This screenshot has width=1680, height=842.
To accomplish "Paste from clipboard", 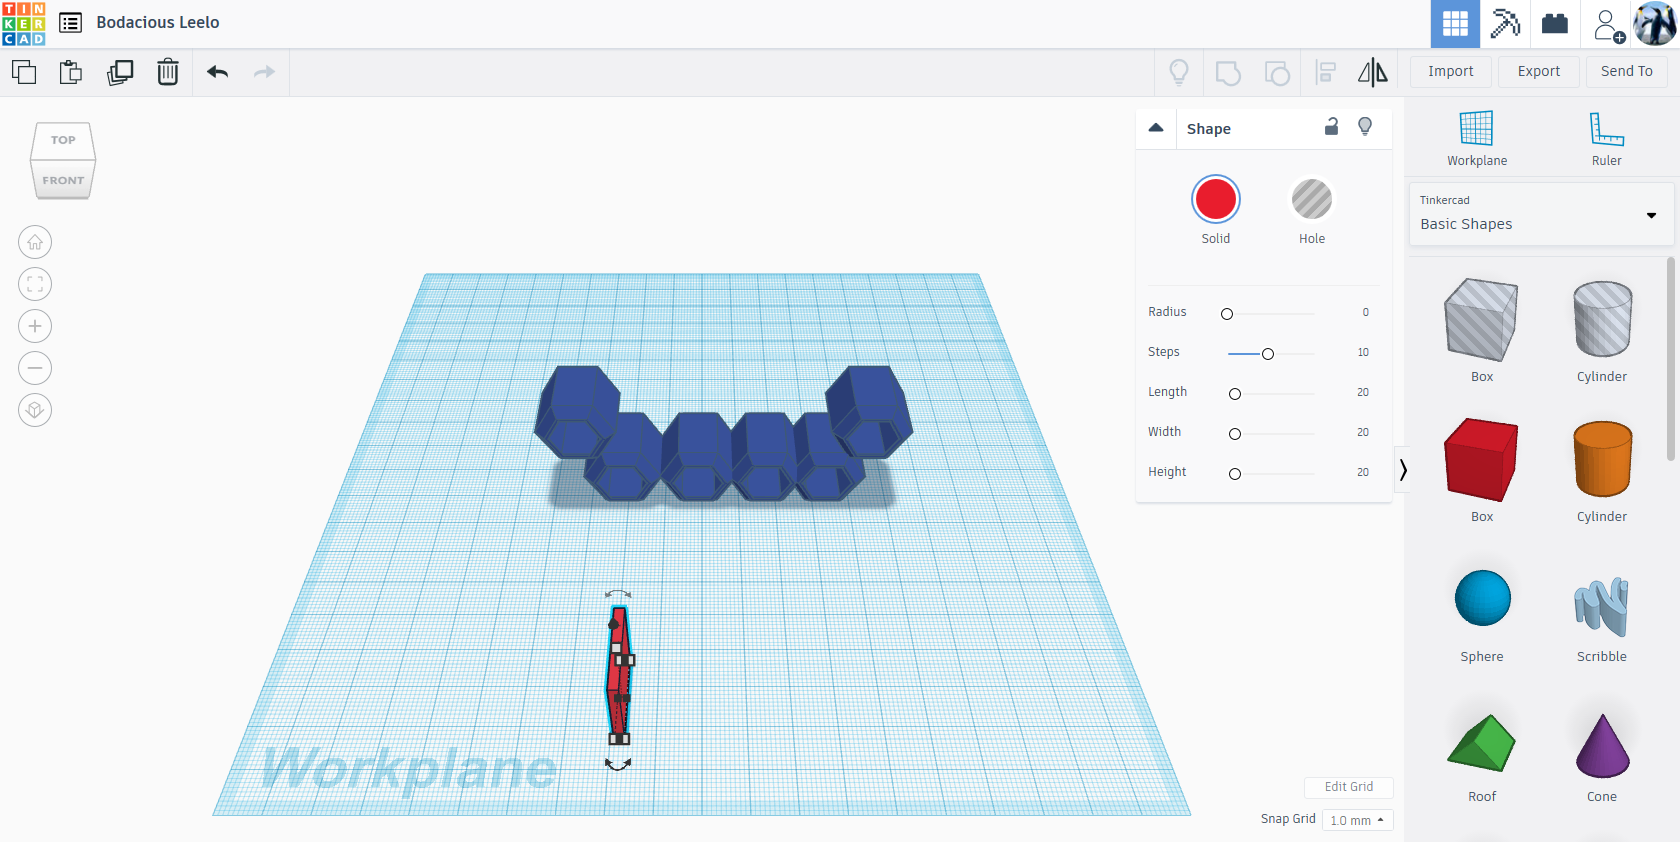I will coord(71,72).
